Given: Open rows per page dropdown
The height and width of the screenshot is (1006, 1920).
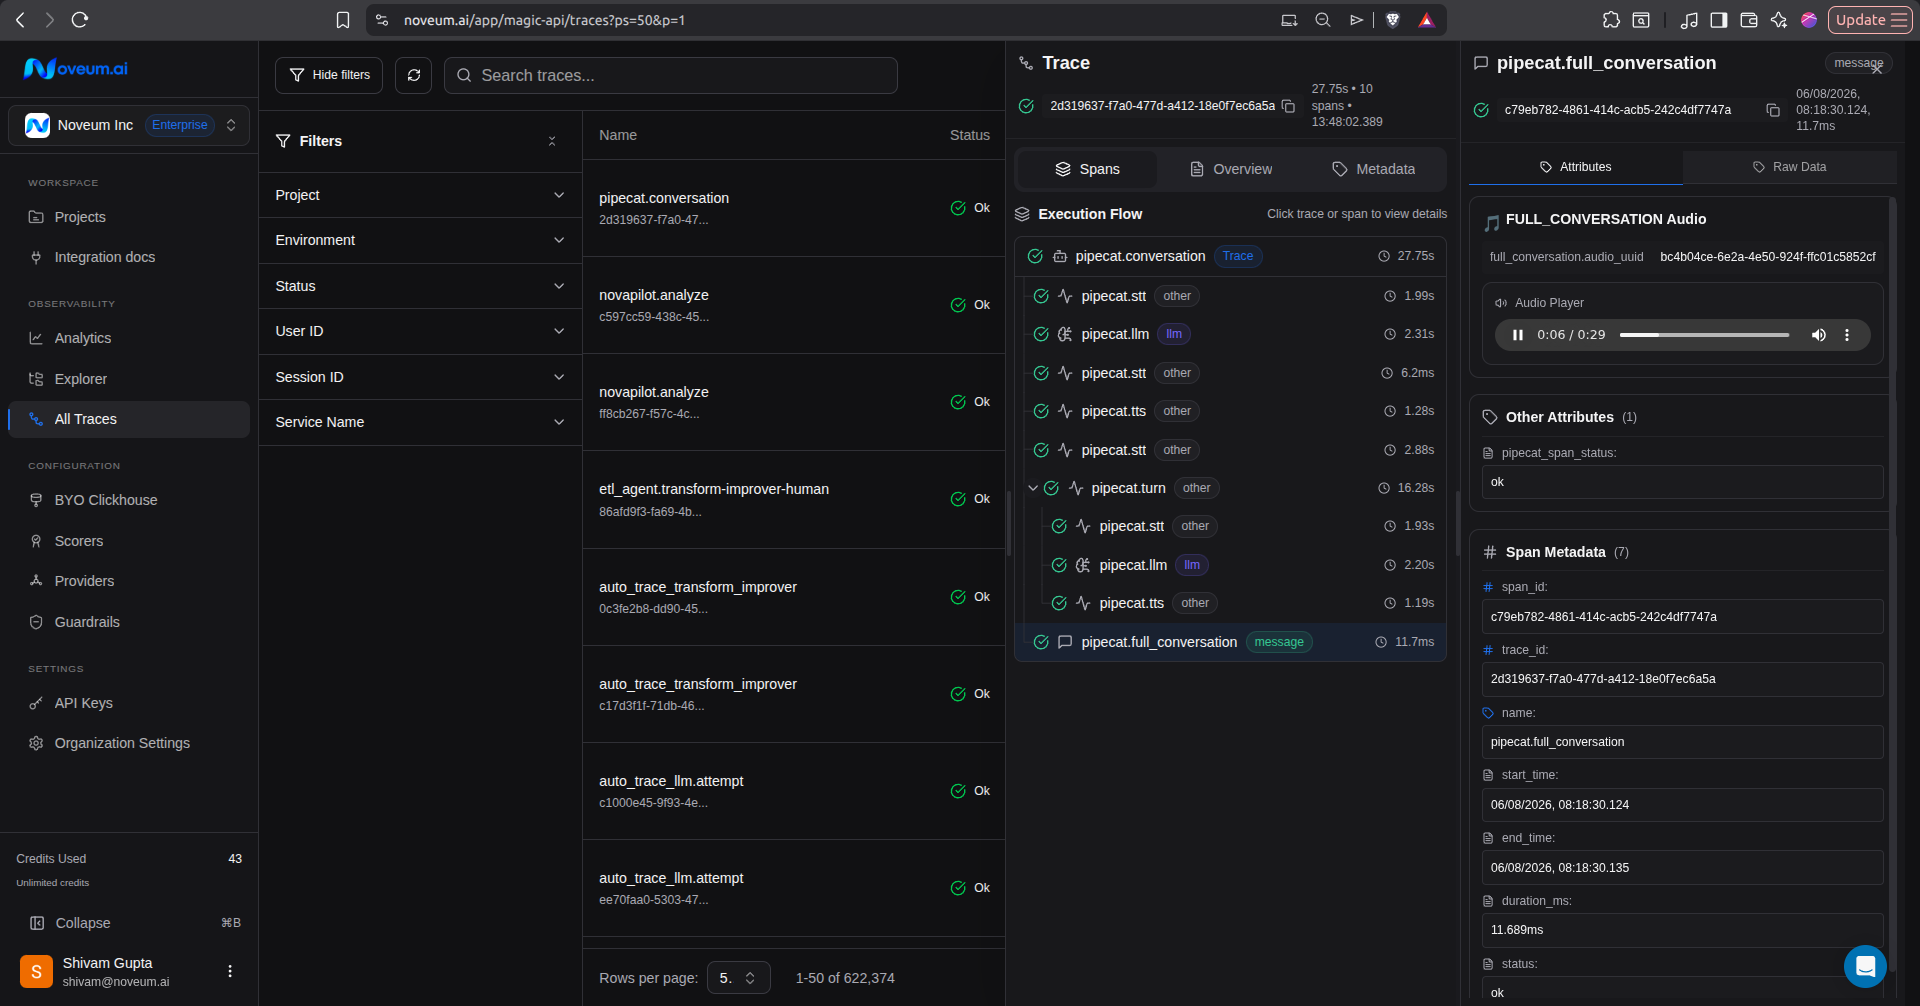Looking at the screenshot, I should point(738,978).
